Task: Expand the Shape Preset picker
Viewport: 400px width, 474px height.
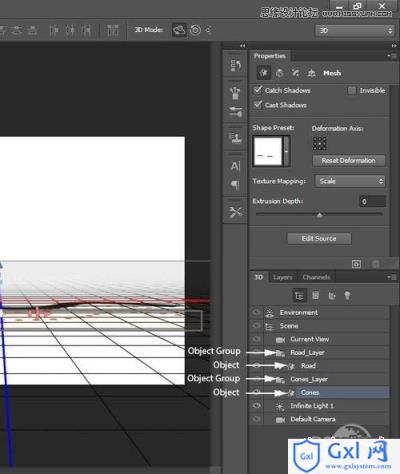Action: pyautogui.click(x=286, y=151)
